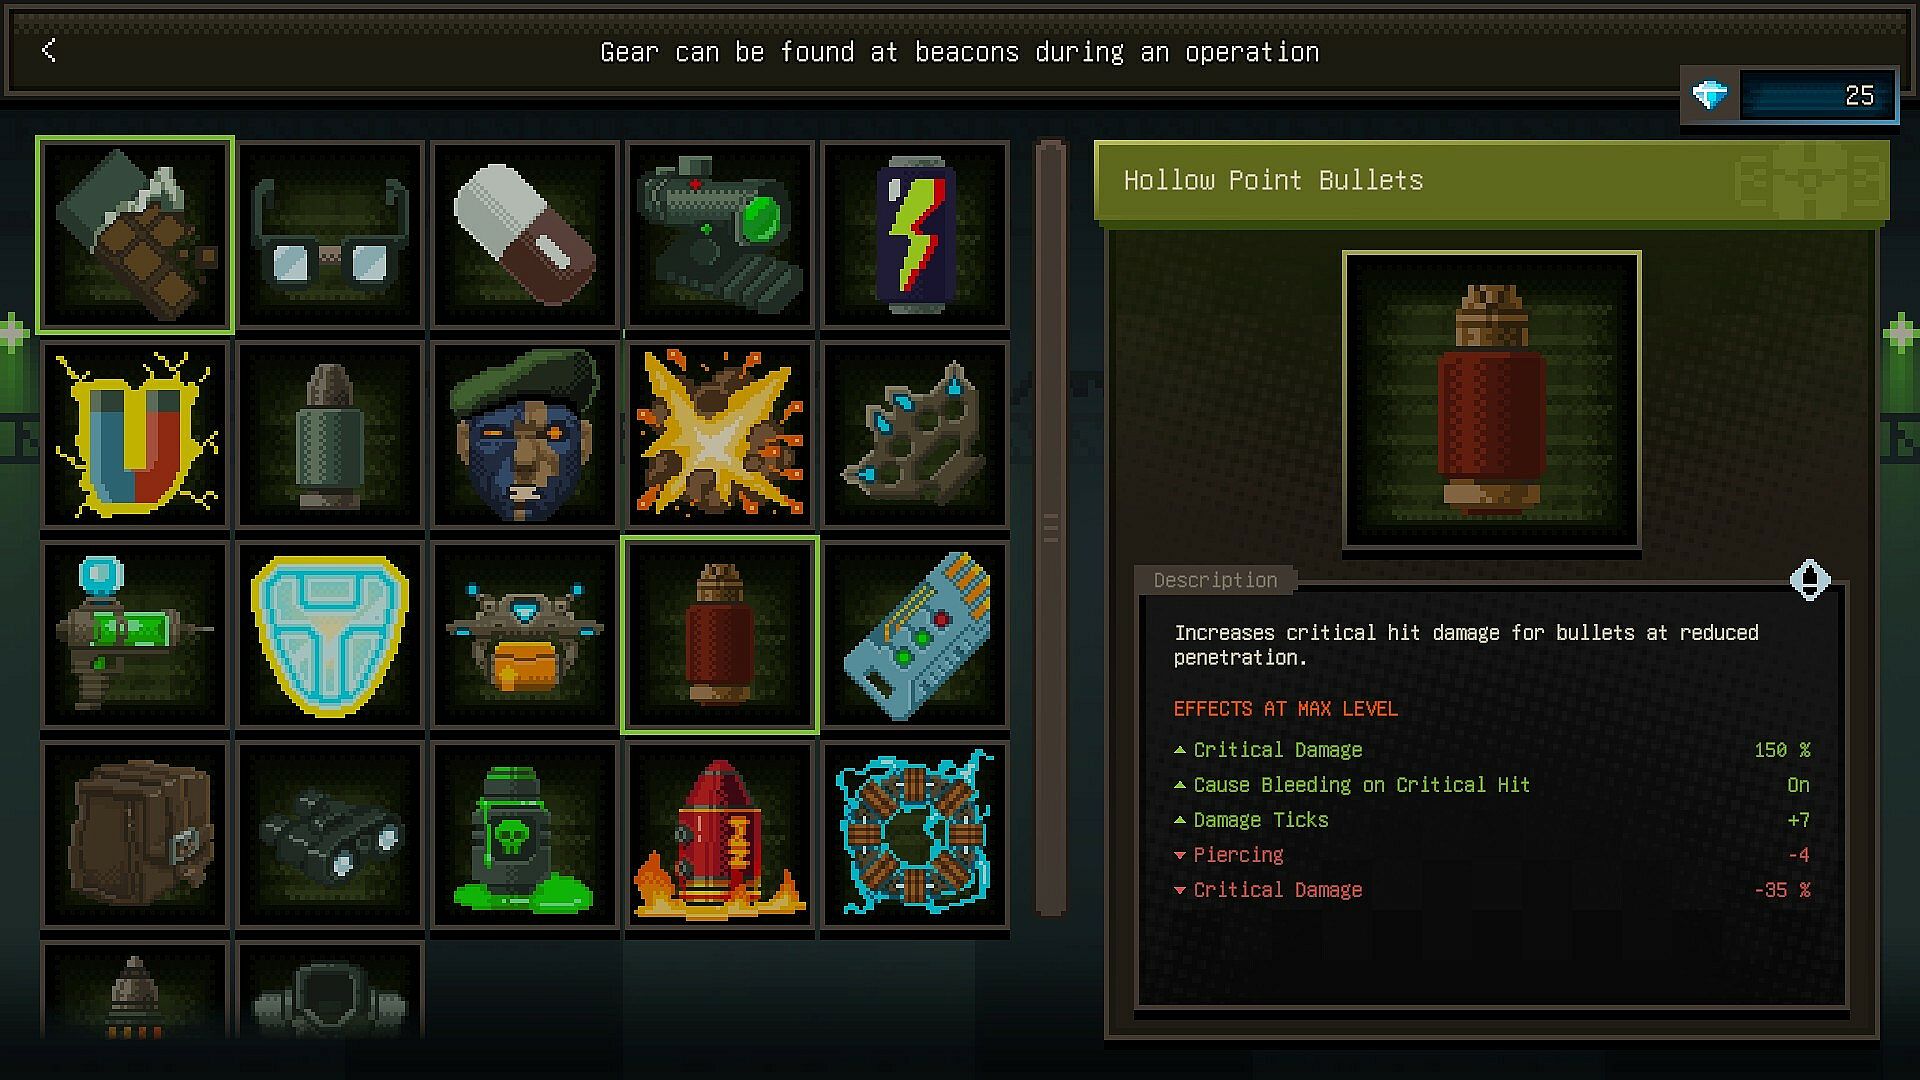Select the Hollow Point Bullets grid tile
Viewport: 1920px width, 1080px height.
click(x=720, y=635)
